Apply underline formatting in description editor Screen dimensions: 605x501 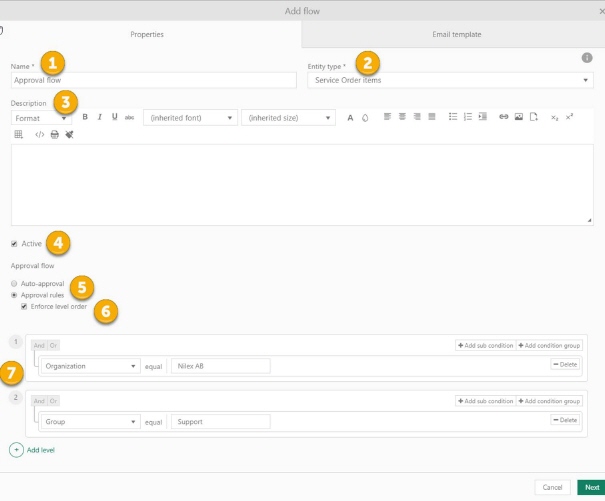point(114,117)
